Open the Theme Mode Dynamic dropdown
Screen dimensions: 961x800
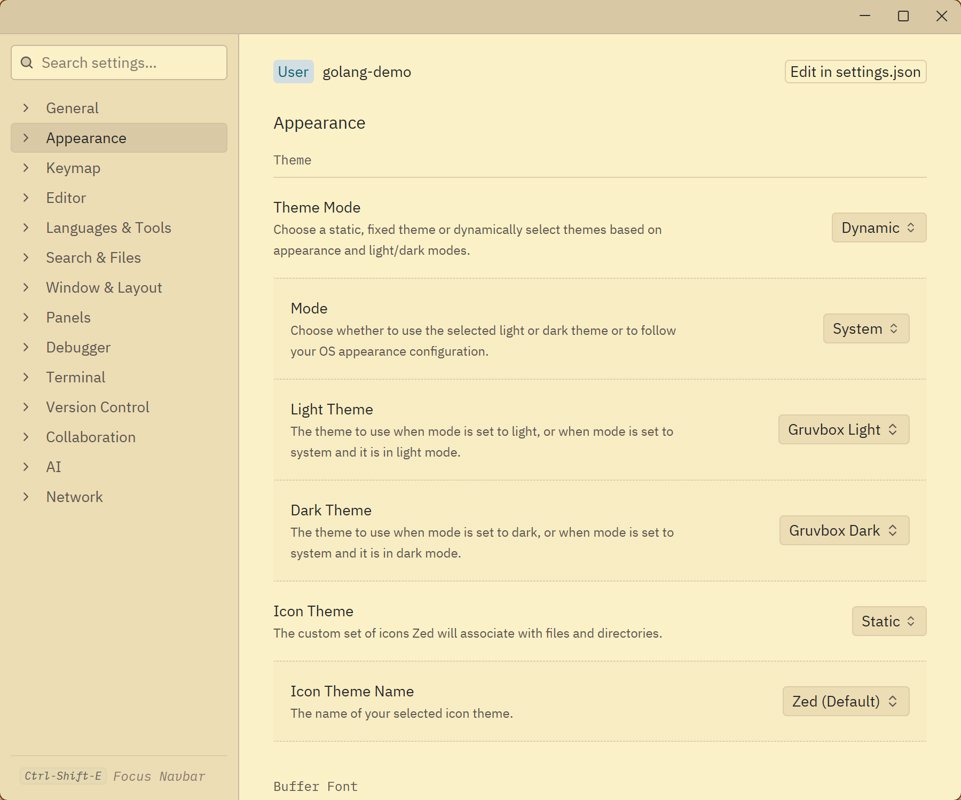[878, 228]
